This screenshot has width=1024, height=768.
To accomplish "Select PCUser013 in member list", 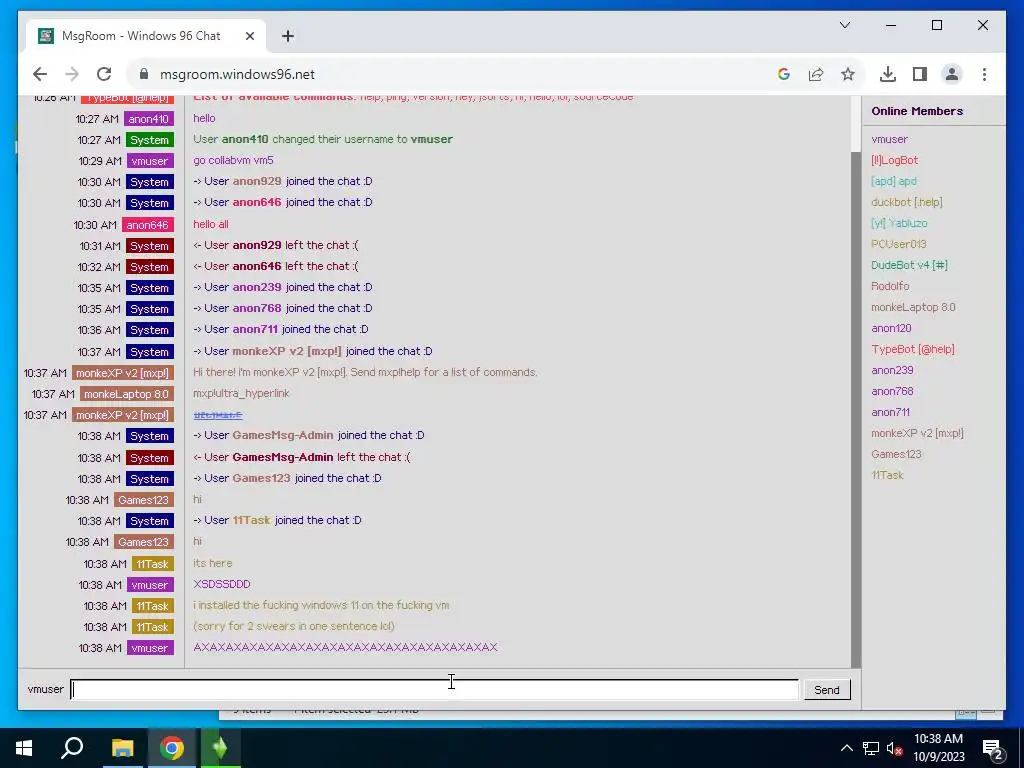I will [899, 244].
